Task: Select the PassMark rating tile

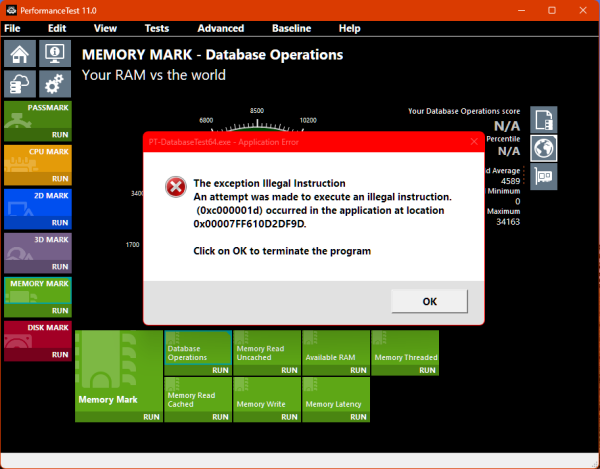Action: tap(38, 115)
